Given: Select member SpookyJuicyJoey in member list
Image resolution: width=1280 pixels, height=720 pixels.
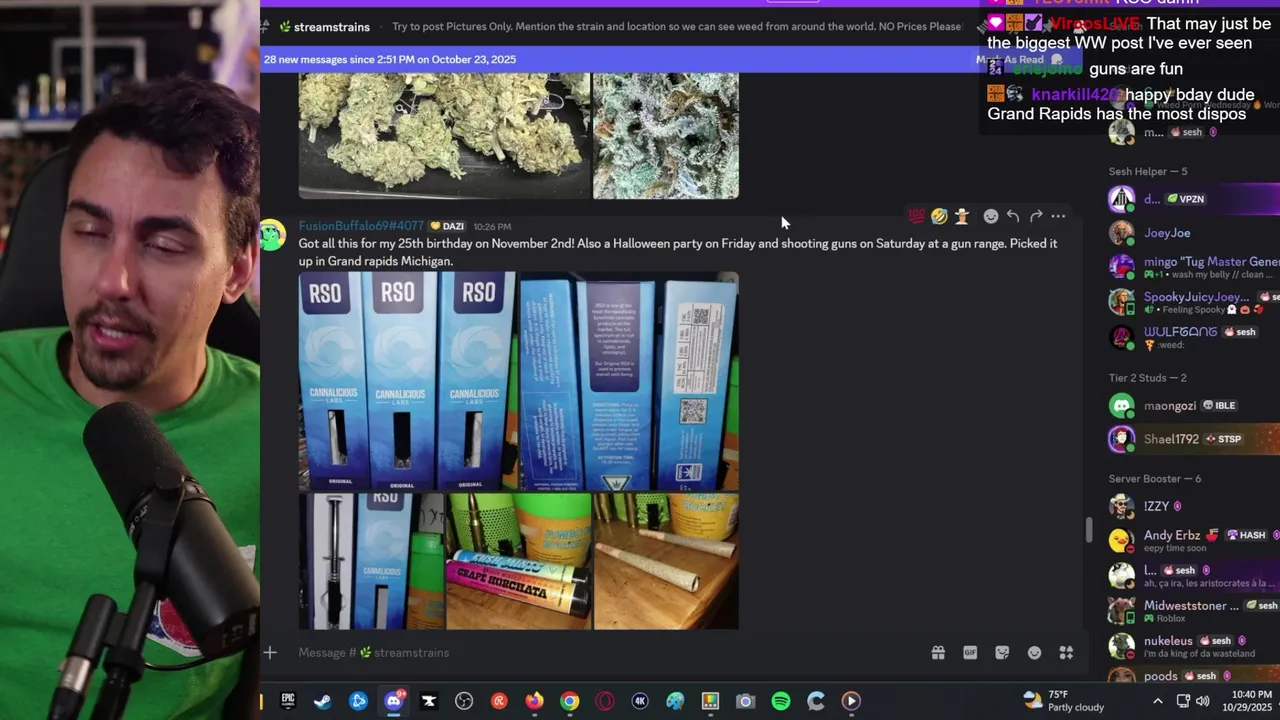Looking at the screenshot, I should coord(1192,302).
